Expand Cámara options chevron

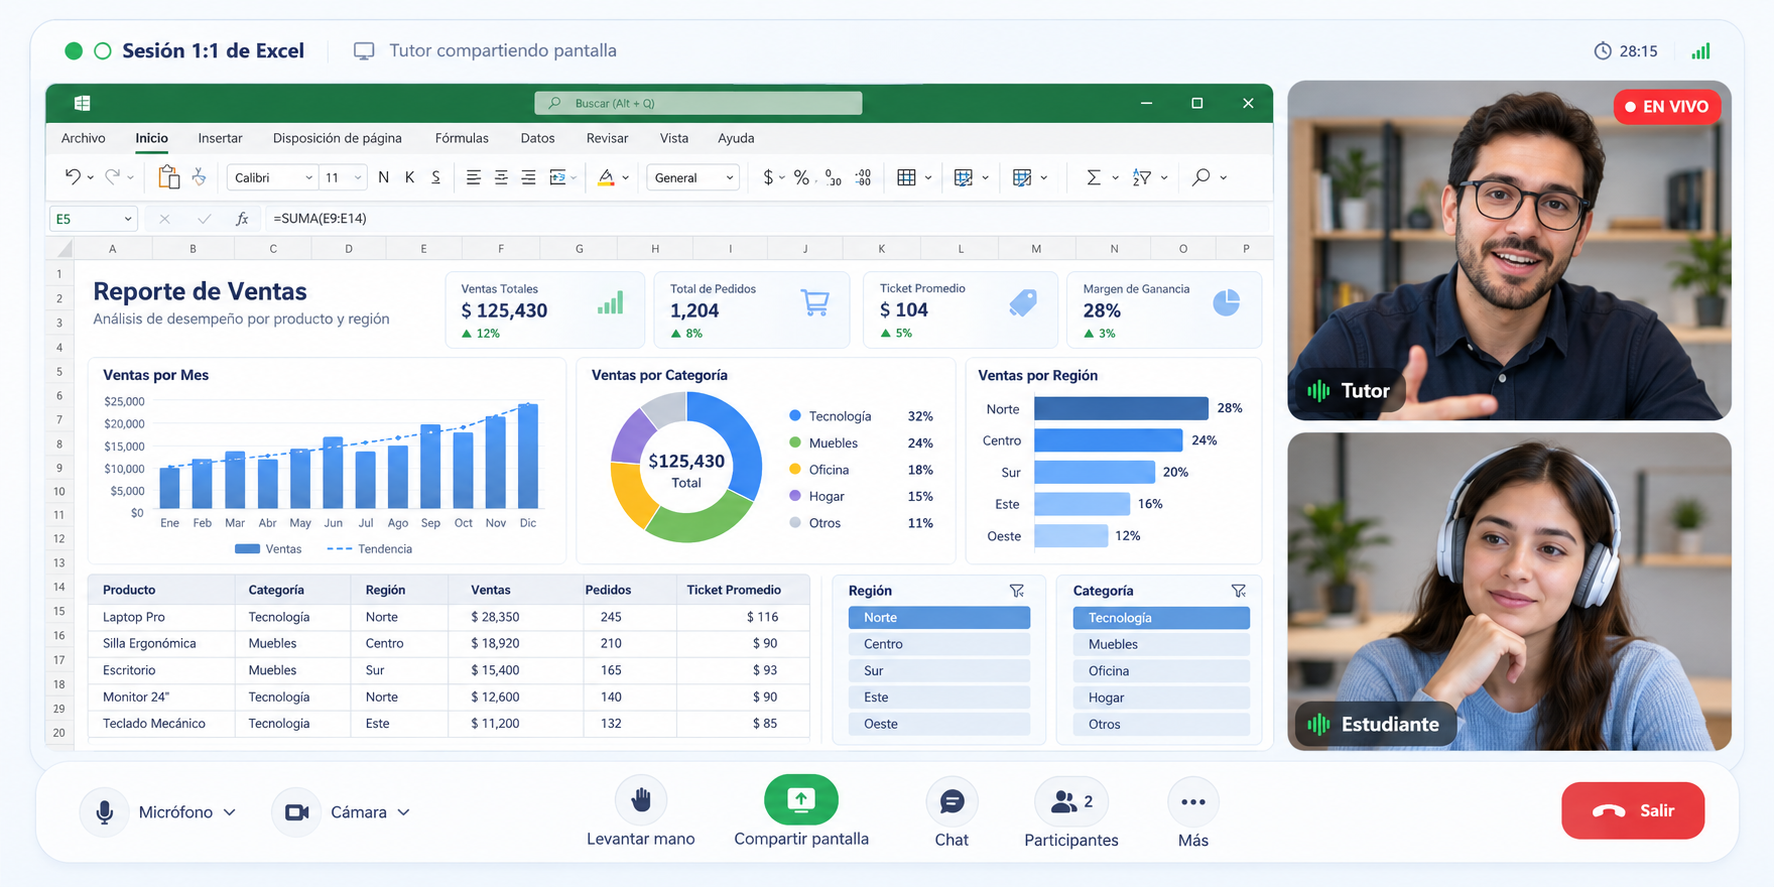(x=403, y=812)
